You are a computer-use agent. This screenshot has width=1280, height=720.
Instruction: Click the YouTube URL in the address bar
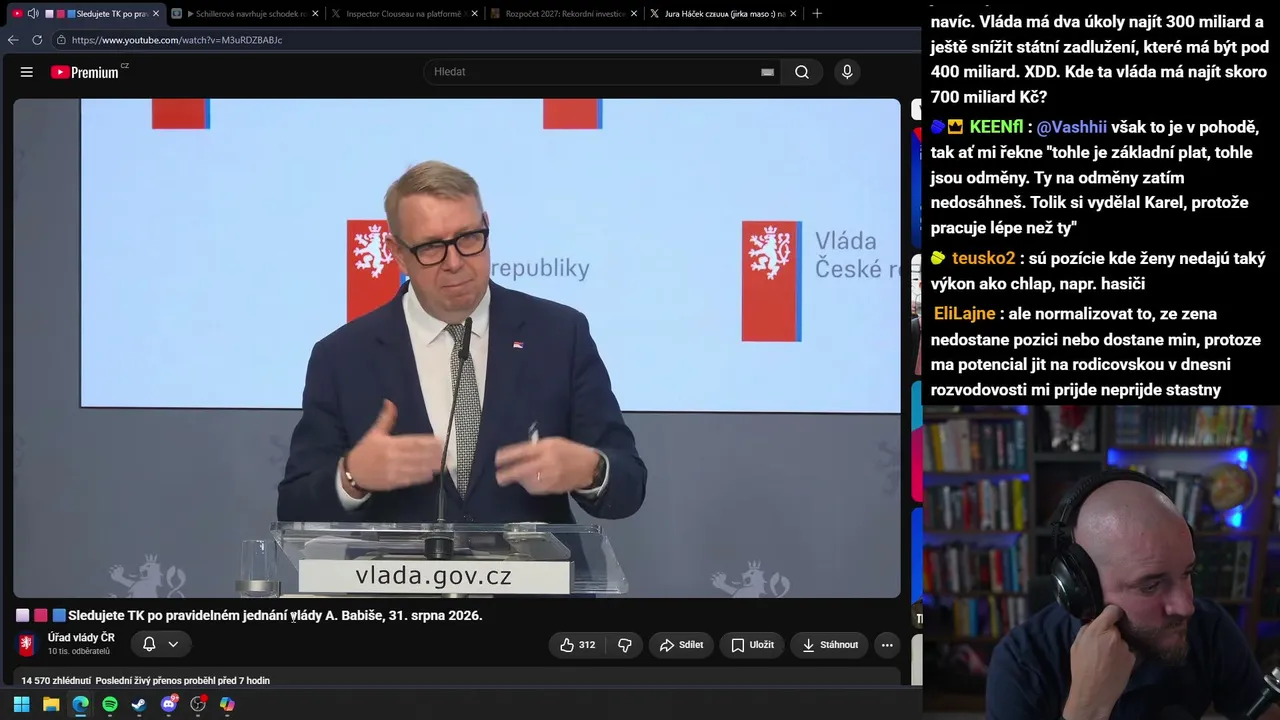(x=177, y=40)
